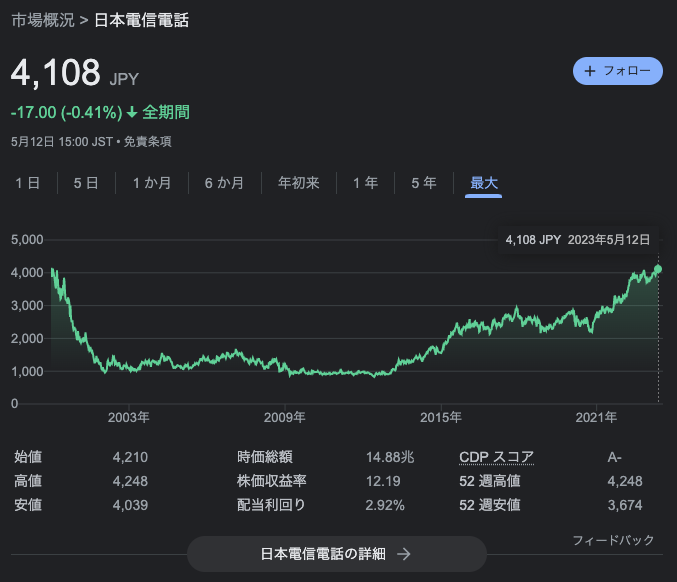This screenshot has height=582, width=677.
Task: Click the CDP スコア label
Action: 497,457
